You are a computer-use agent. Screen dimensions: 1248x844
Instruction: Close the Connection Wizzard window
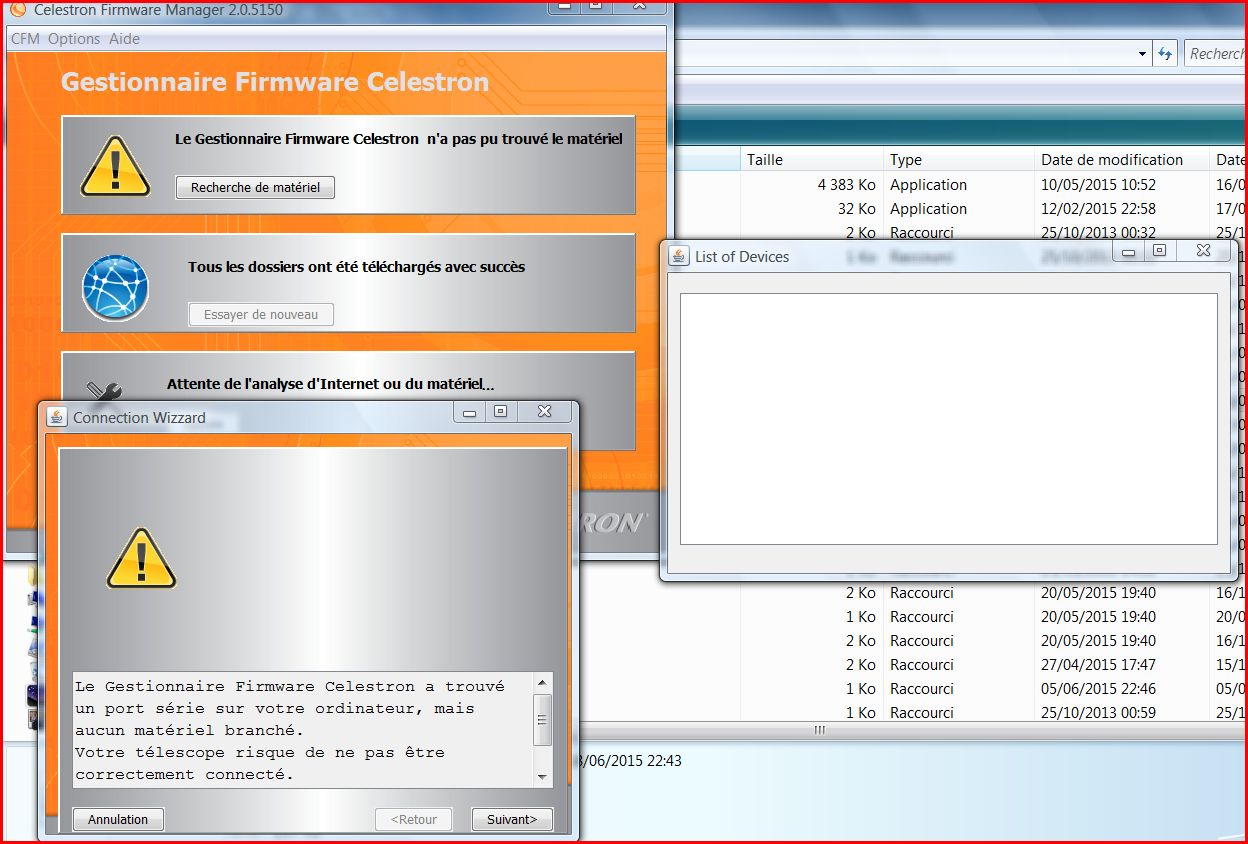click(x=544, y=412)
